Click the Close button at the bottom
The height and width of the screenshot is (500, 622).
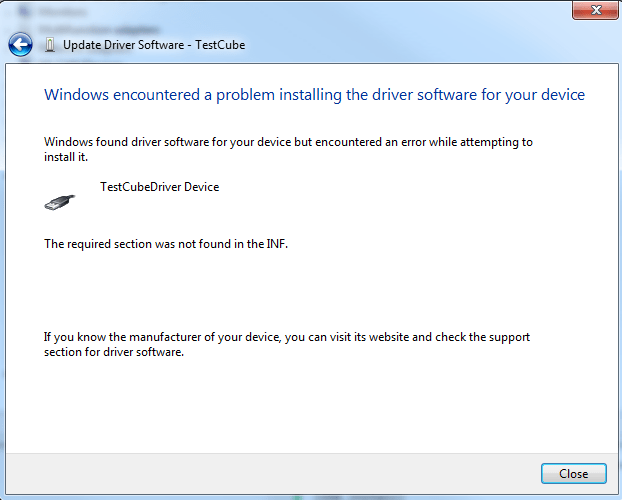tap(574, 473)
